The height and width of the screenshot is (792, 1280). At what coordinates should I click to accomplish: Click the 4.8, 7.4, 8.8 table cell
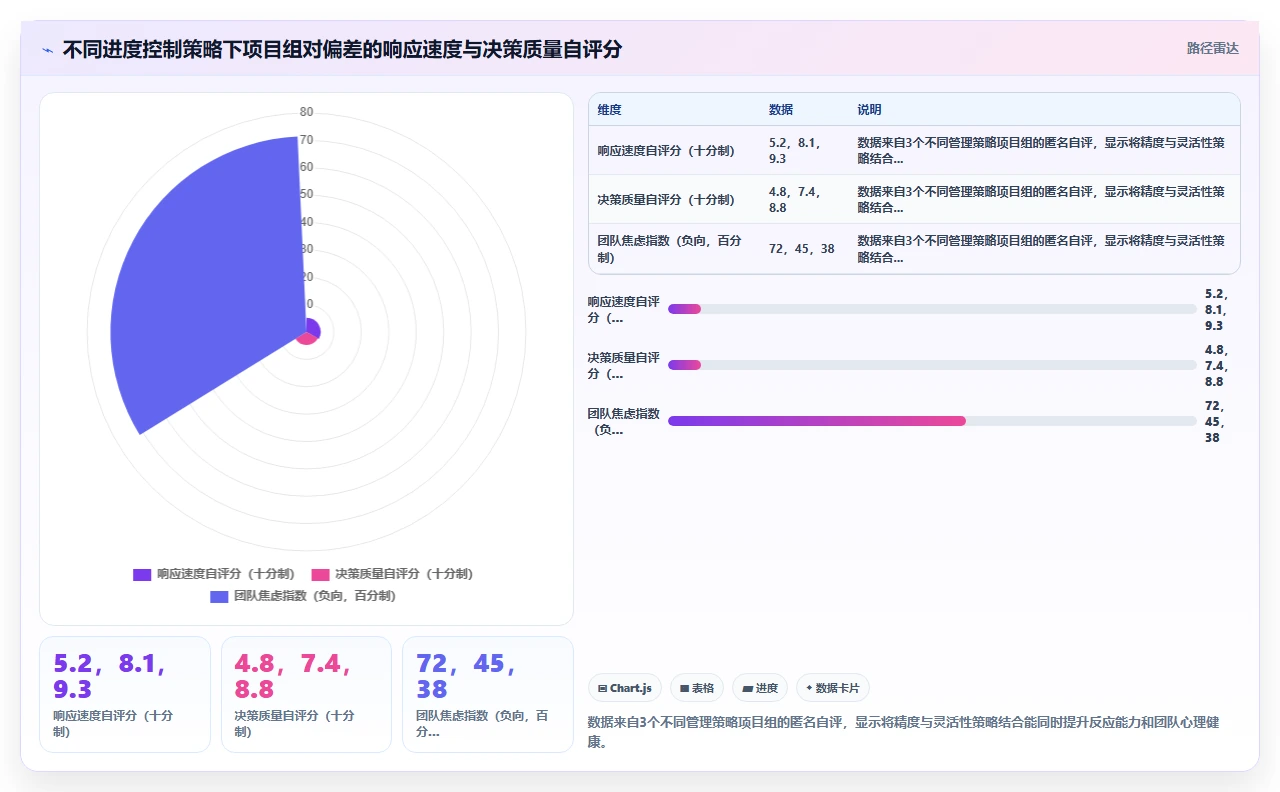coord(795,200)
